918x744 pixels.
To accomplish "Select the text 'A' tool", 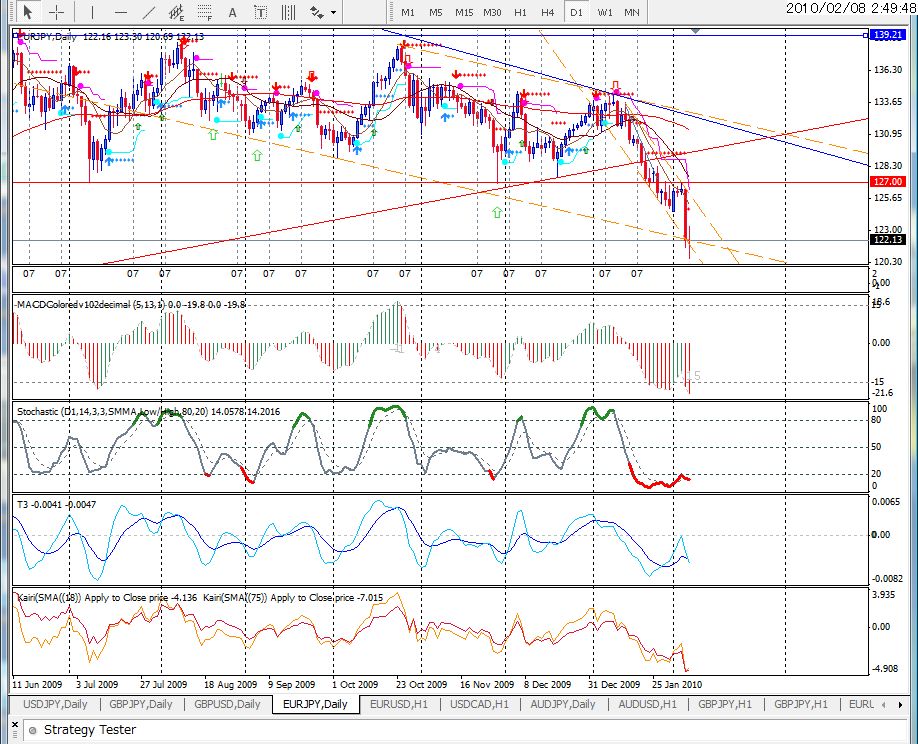I will 232,12.
